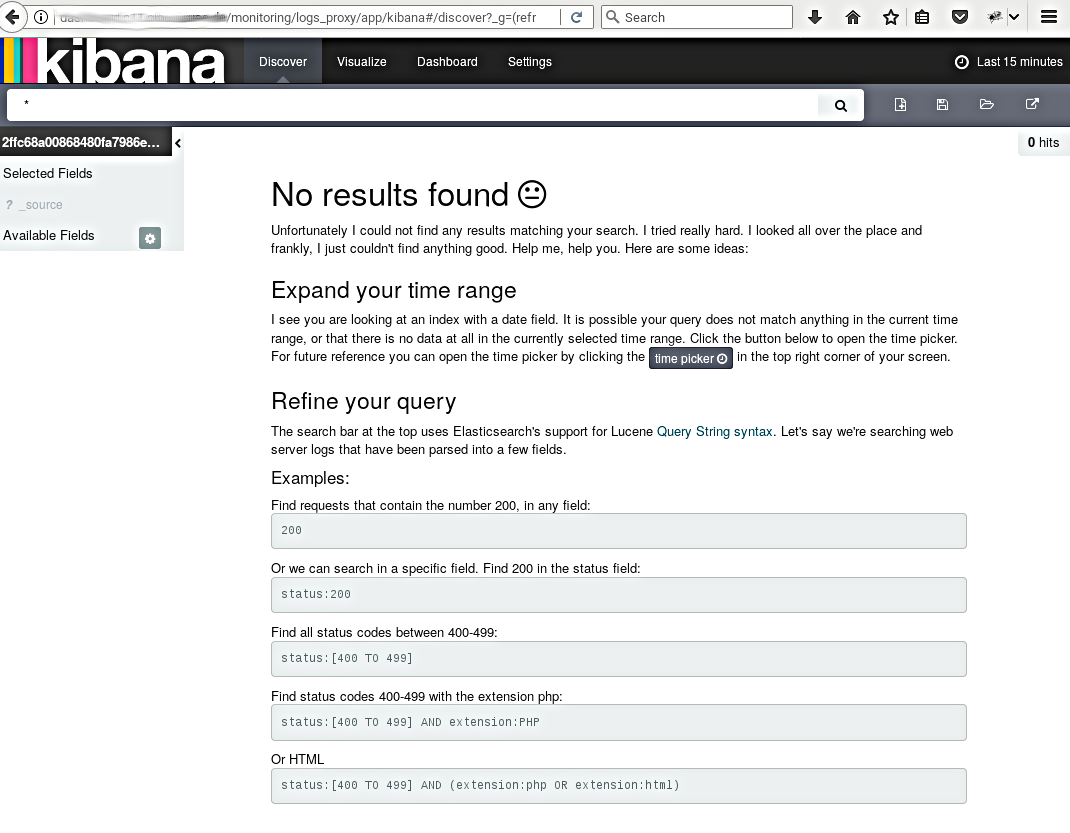The image size is (1070, 833).
Task: Click the Share search external-link icon
Action: 1032,105
